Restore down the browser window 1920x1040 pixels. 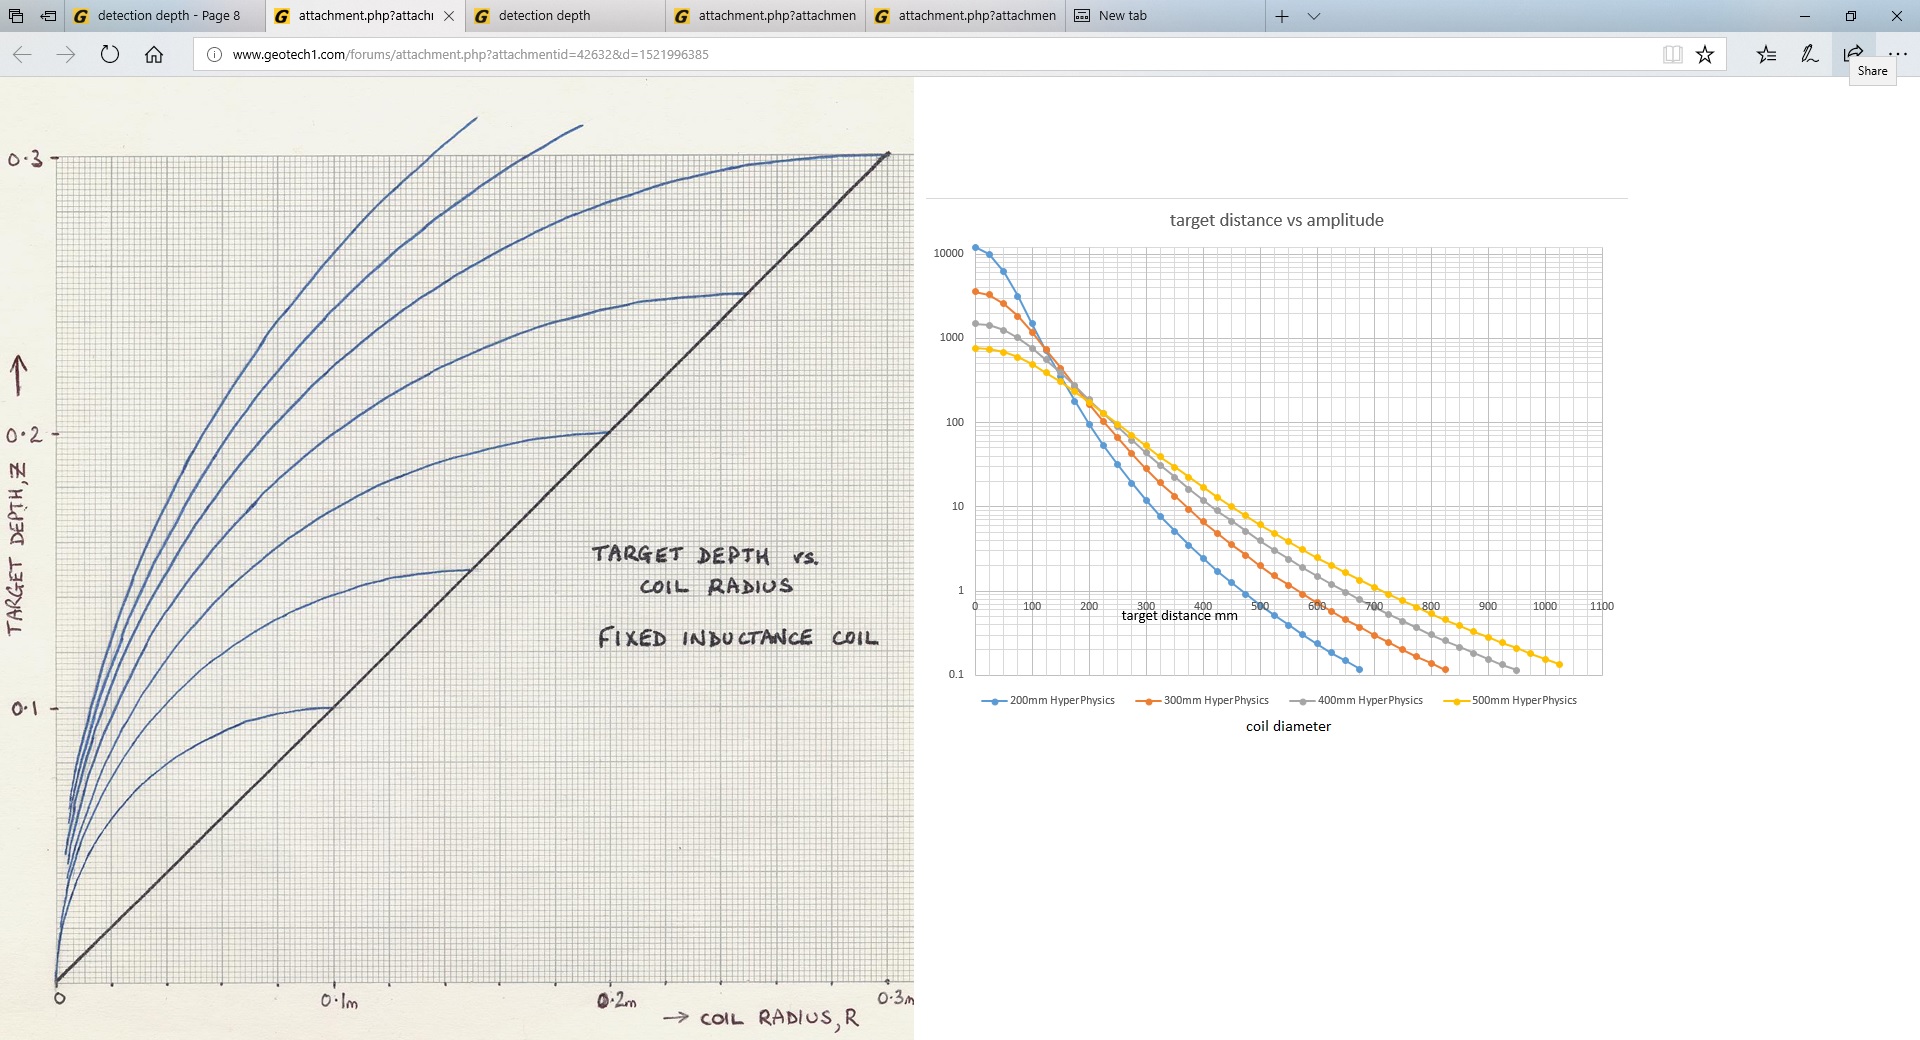coord(1851,16)
